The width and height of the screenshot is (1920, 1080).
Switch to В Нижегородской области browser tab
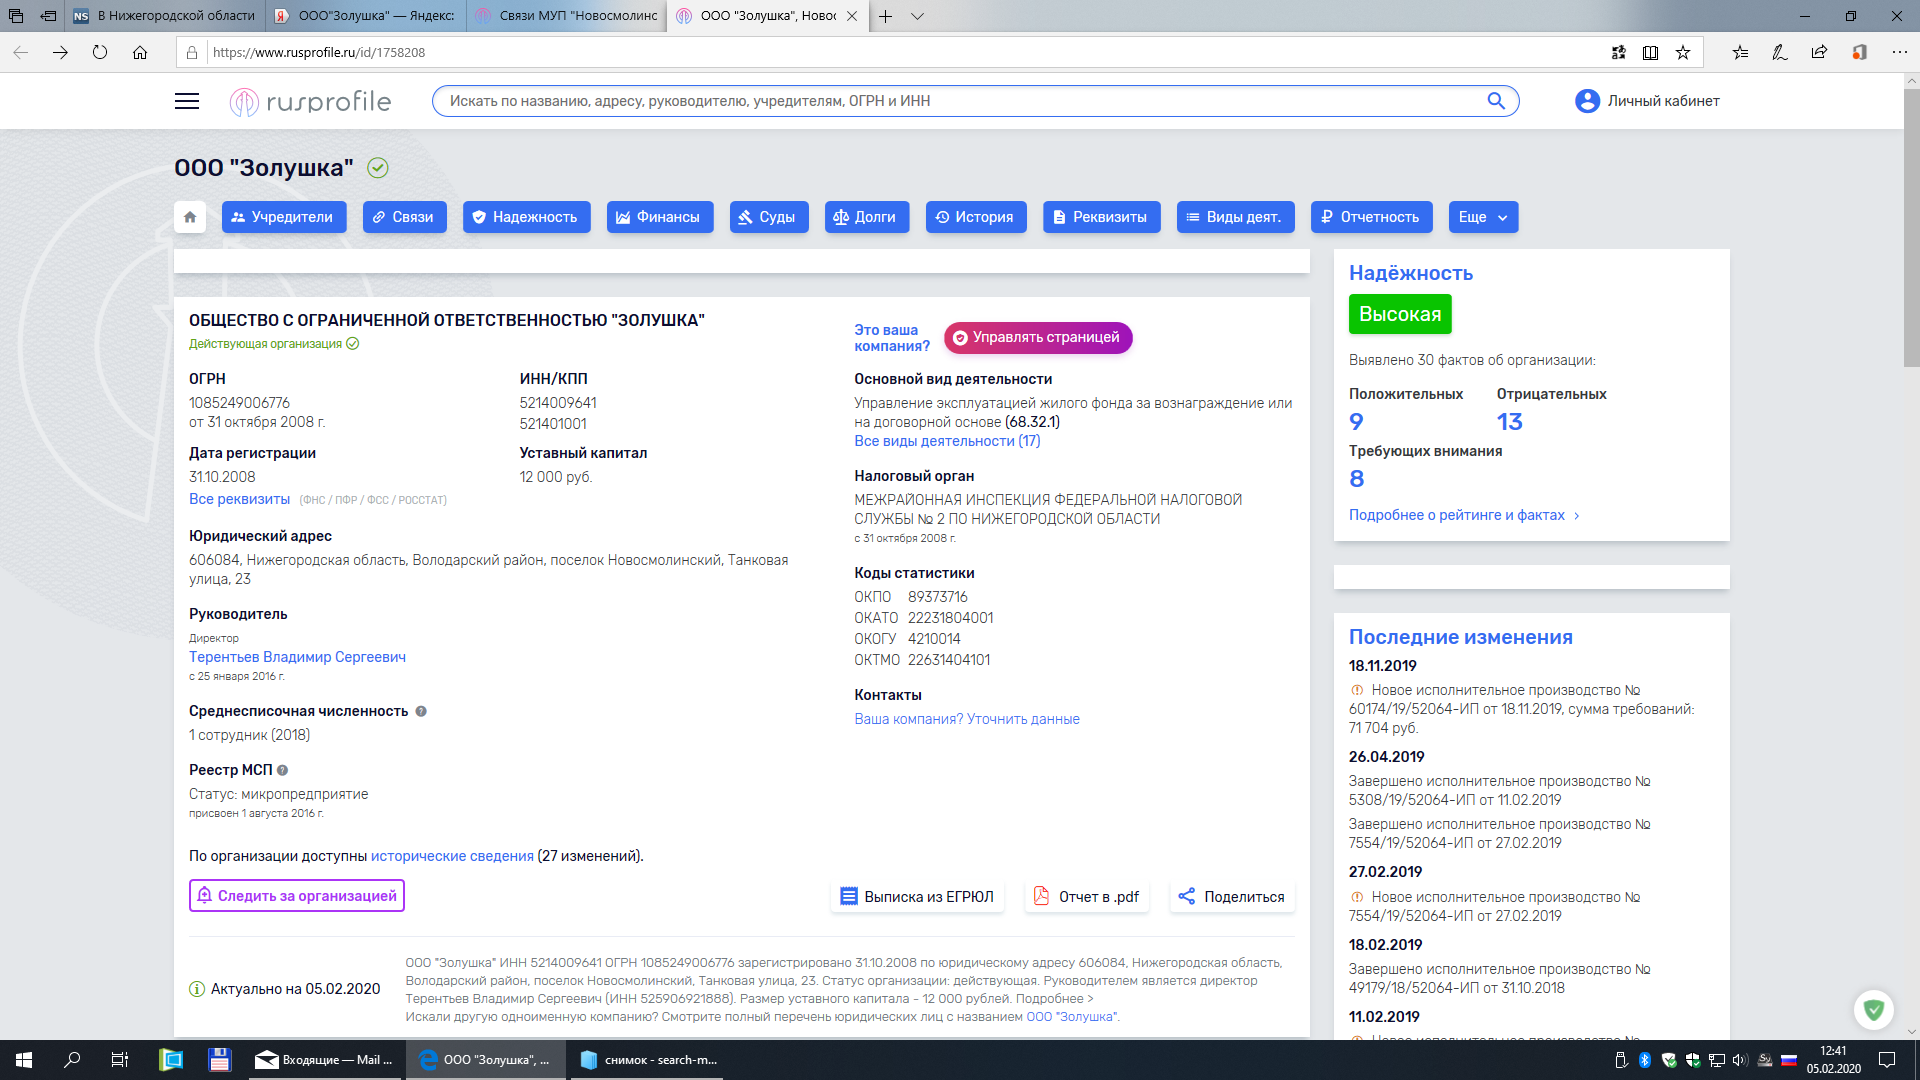pos(166,16)
